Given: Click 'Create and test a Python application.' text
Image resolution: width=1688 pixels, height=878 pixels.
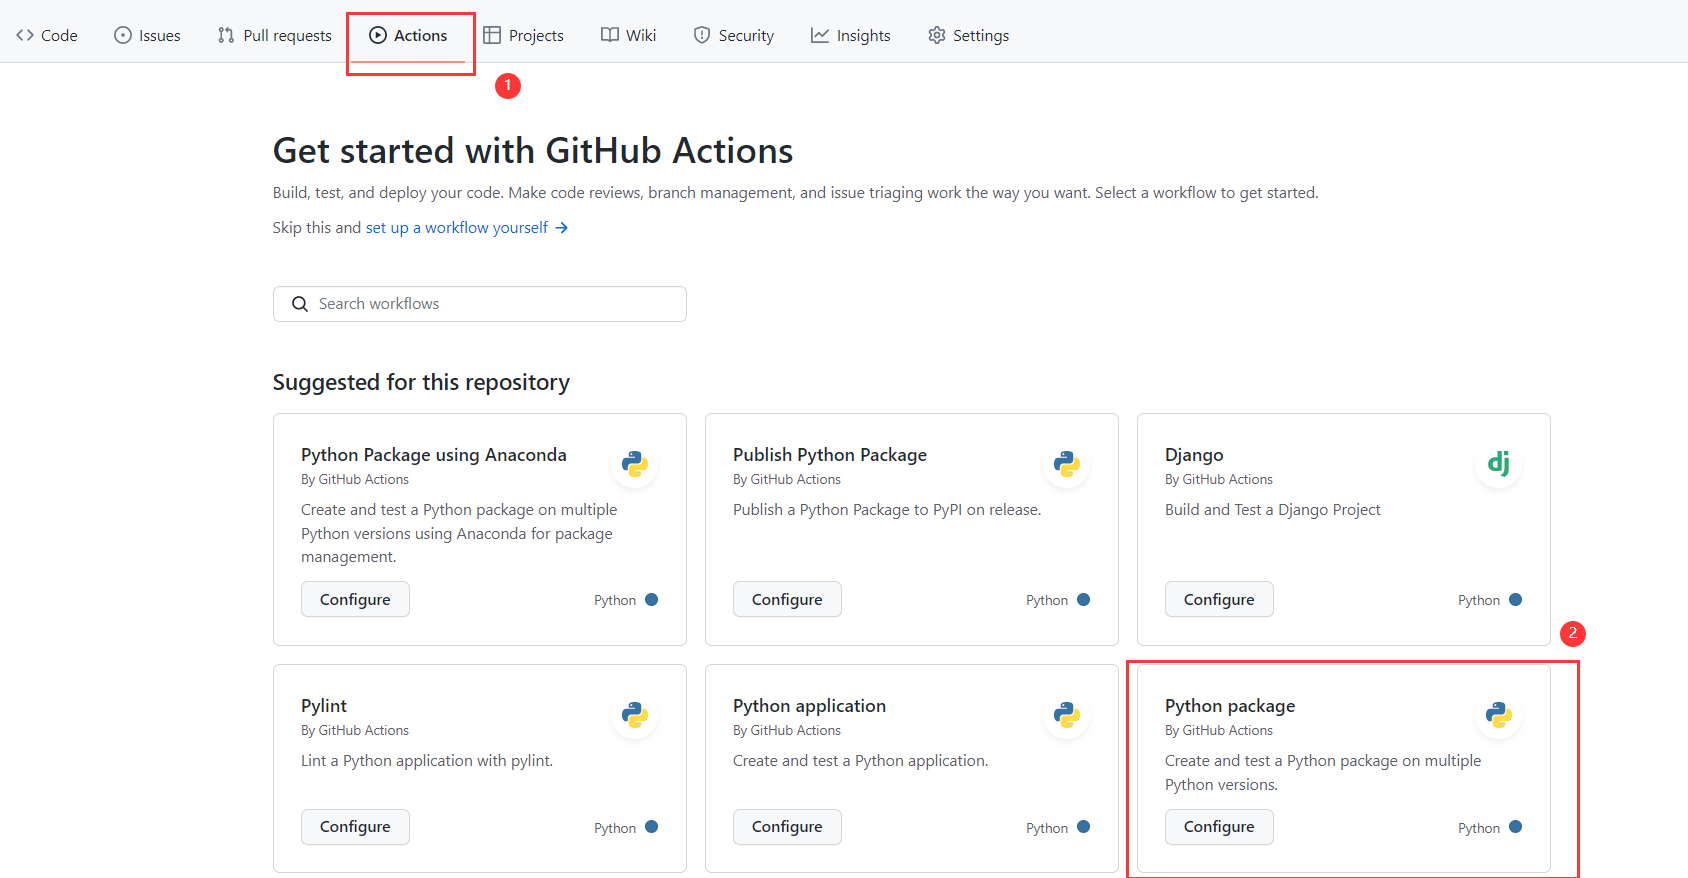Looking at the screenshot, I should pyautogui.click(x=860, y=761).
